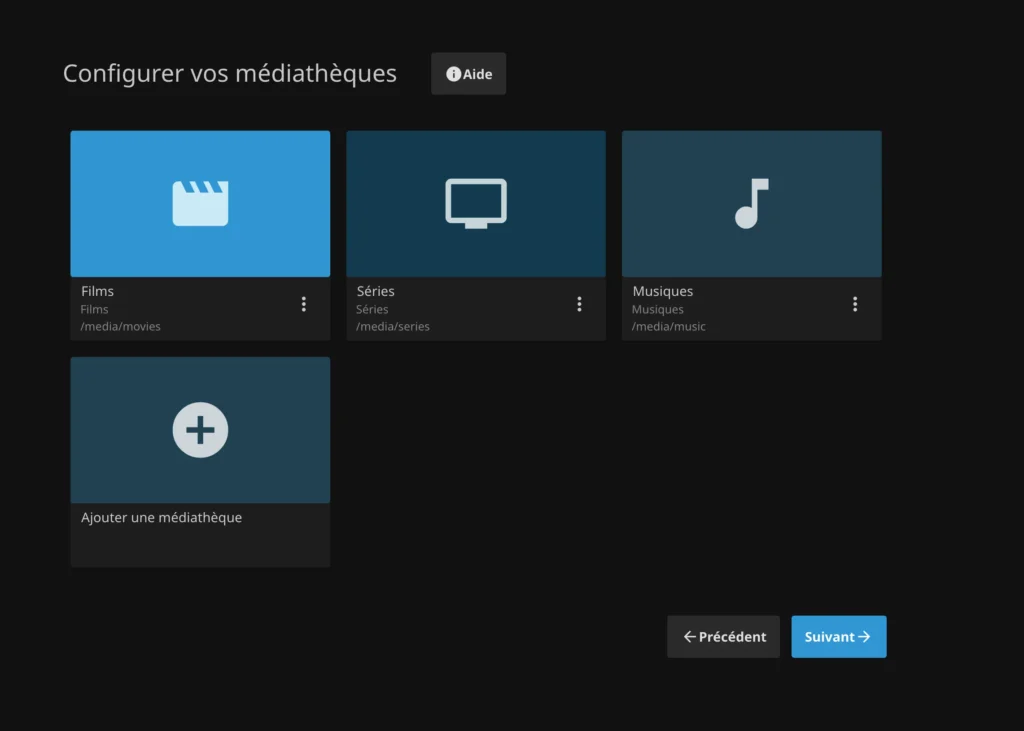Image resolution: width=1024 pixels, height=731 pixels.
Task: Click the music note icon on Musiques
Action: click(x=751, y=203)
